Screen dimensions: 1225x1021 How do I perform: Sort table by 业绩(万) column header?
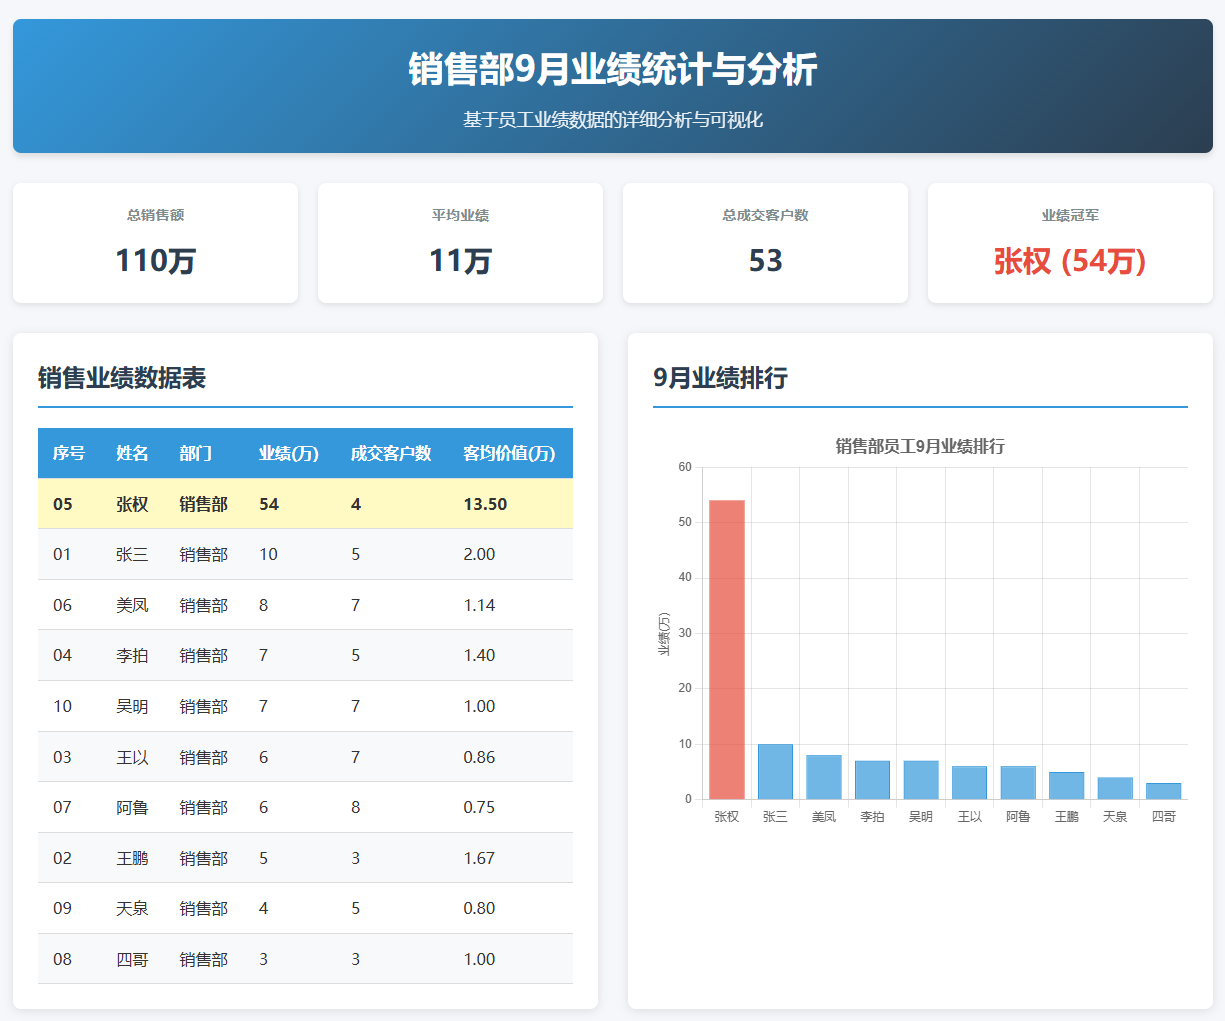288,453
